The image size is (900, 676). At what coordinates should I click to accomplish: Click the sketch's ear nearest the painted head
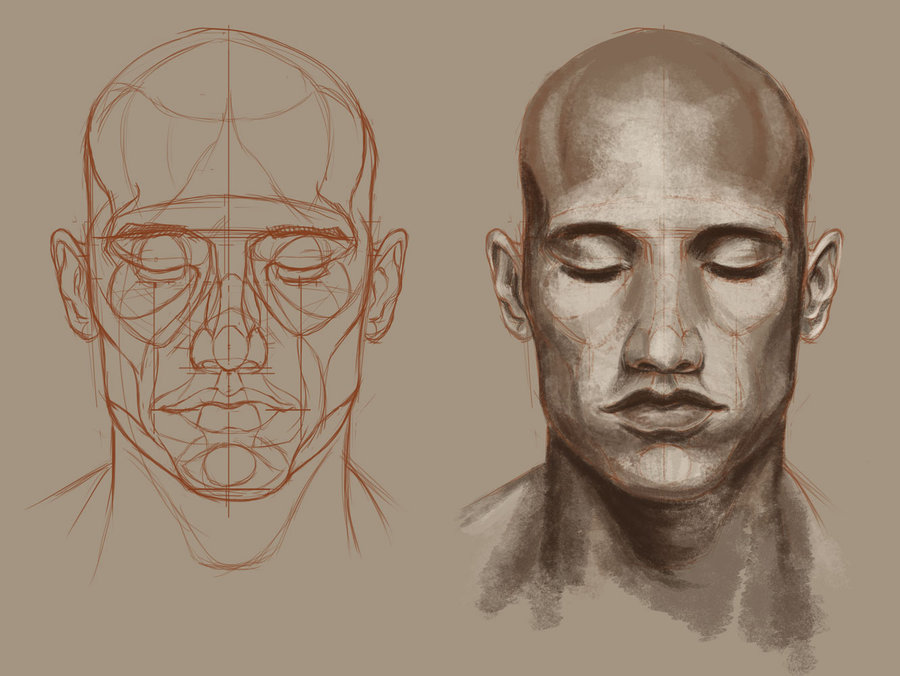tap(385, 285)
